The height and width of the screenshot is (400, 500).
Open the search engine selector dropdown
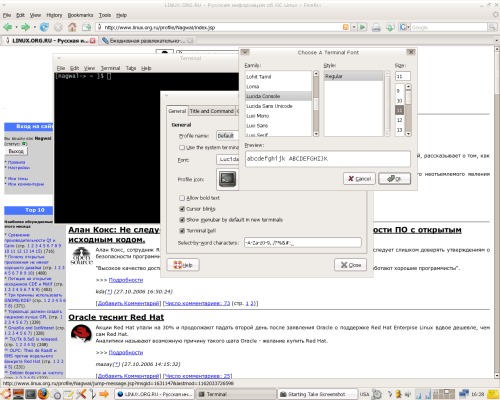point(404,27)
